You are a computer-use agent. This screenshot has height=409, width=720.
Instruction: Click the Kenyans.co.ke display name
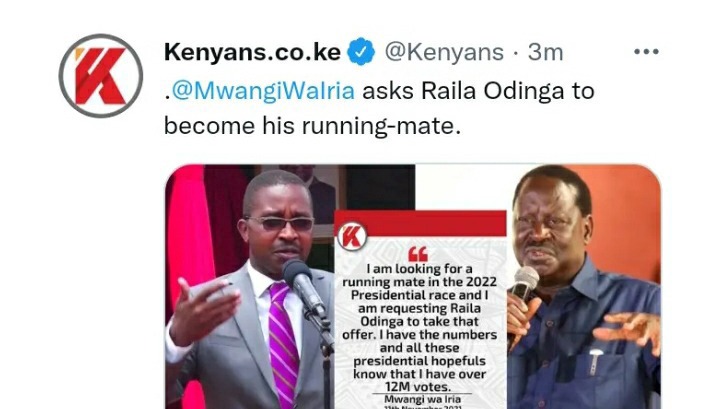(252, 52)
